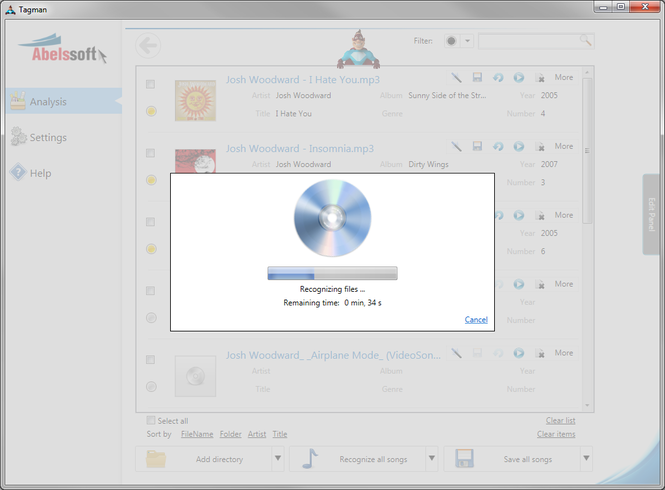Screen dimensions: 665x490
Task: Tick the checkbox for Insomnia.mp3
Action: (151, 153)
